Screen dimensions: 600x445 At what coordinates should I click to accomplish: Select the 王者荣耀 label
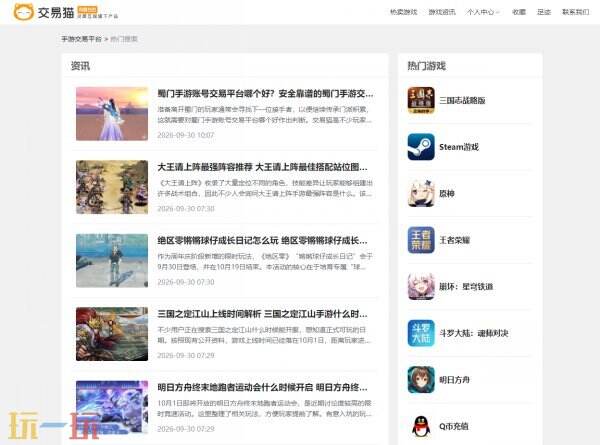click(x=454, y=240)
